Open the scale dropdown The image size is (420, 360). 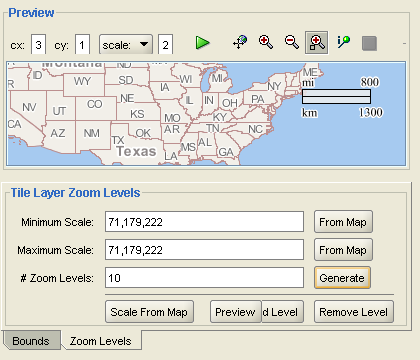(126, 44)
